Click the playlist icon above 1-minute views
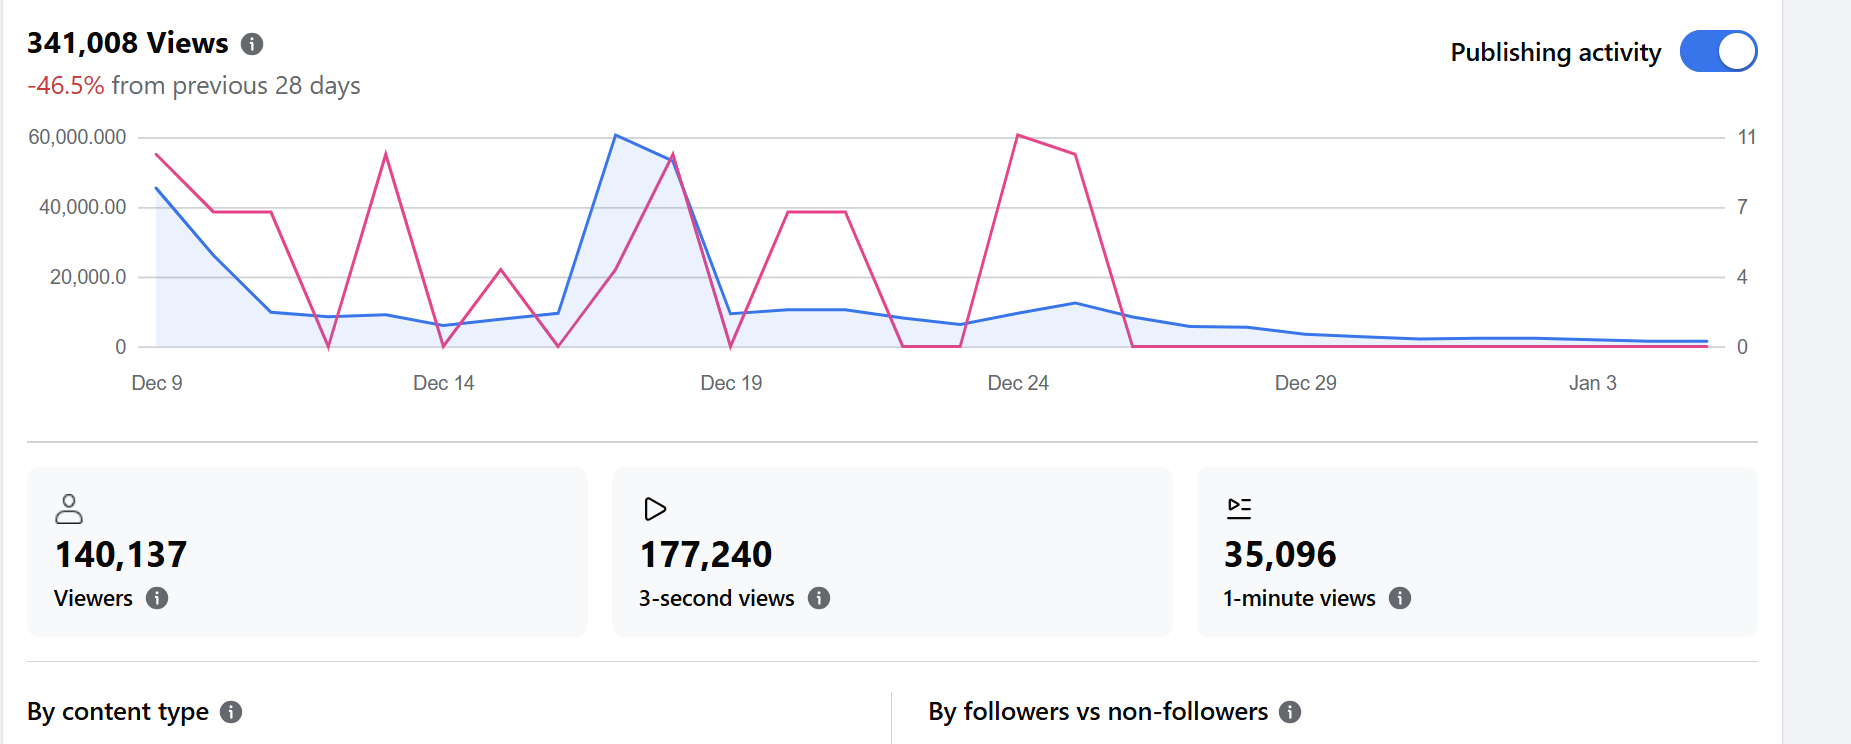1851x744 pixels. [1239, 508]
